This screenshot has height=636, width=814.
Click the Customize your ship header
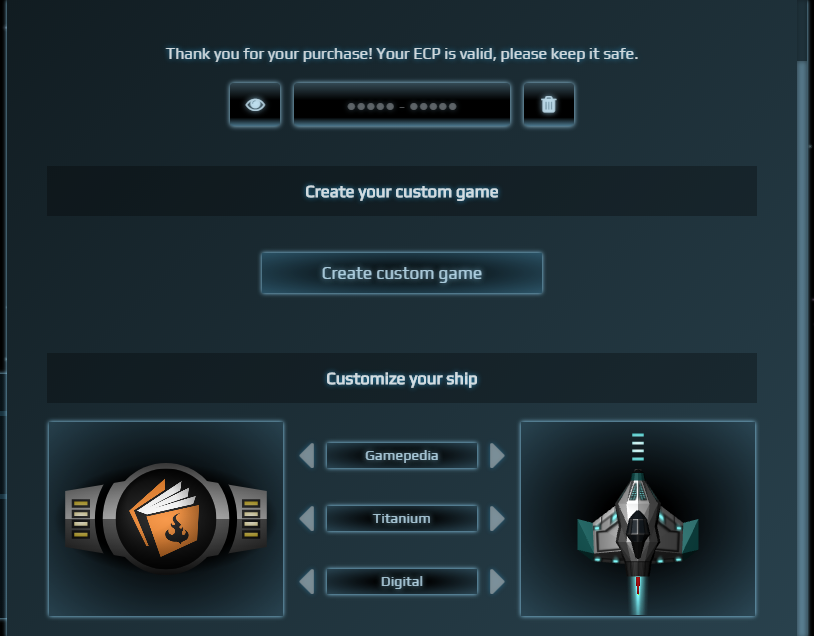coord(402,378)
